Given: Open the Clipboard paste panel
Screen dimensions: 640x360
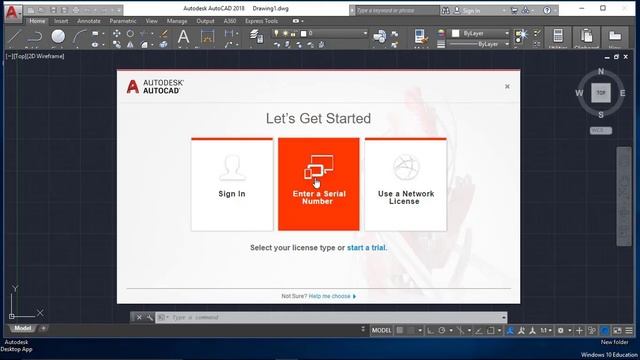Looking at the screenshot, I should click(587, 38).
